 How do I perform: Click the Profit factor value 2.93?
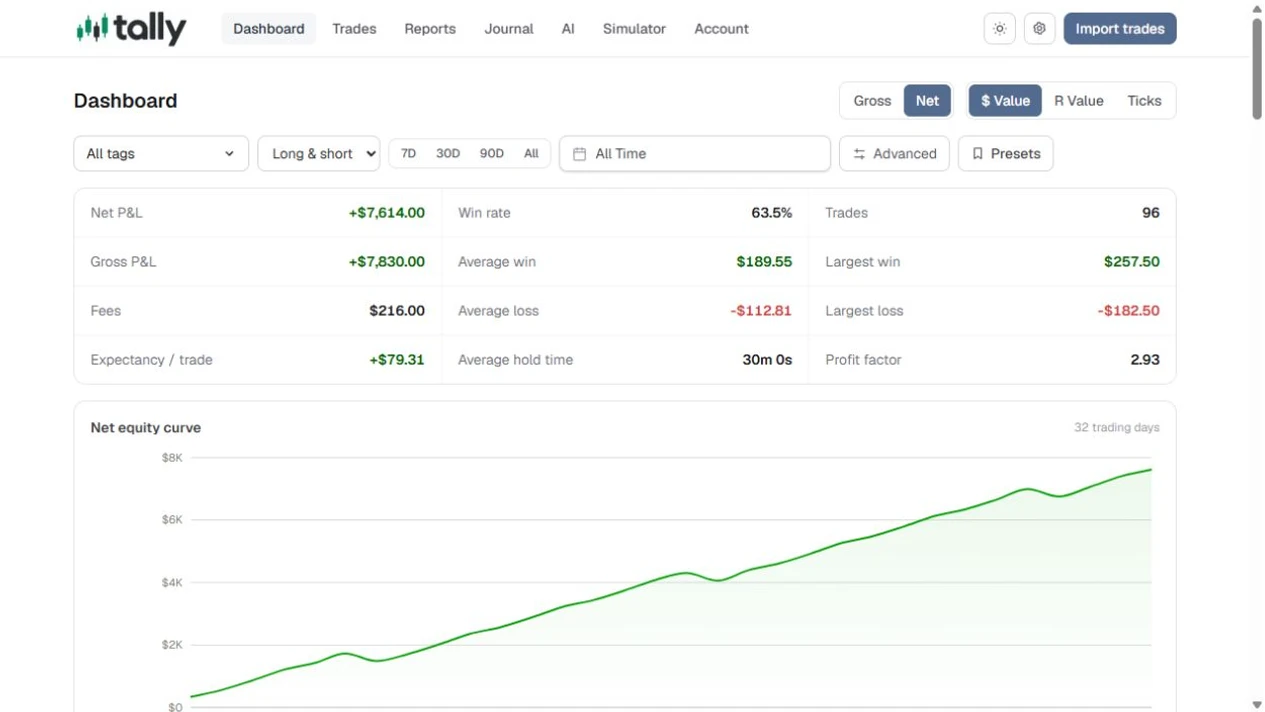click(x=1145, y=360)
